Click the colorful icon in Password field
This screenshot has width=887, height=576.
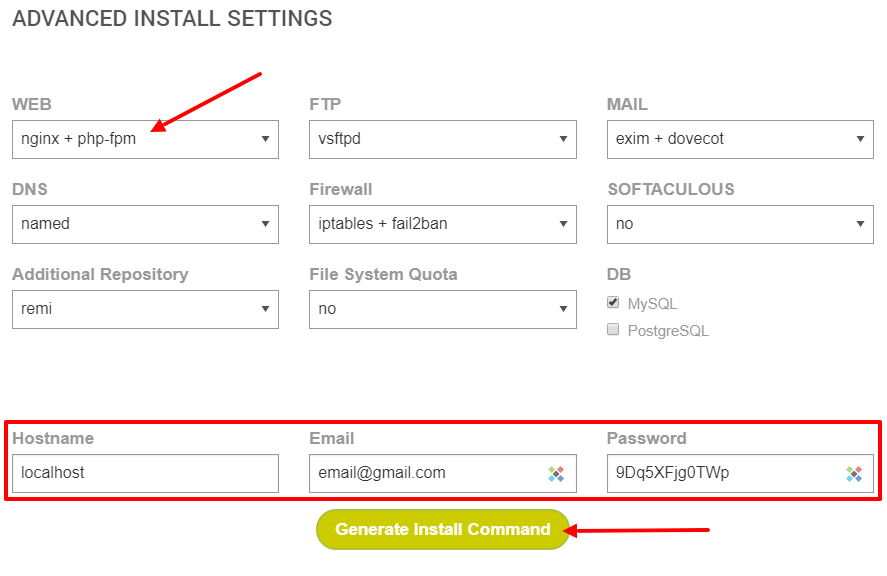(x=854, y=474)
